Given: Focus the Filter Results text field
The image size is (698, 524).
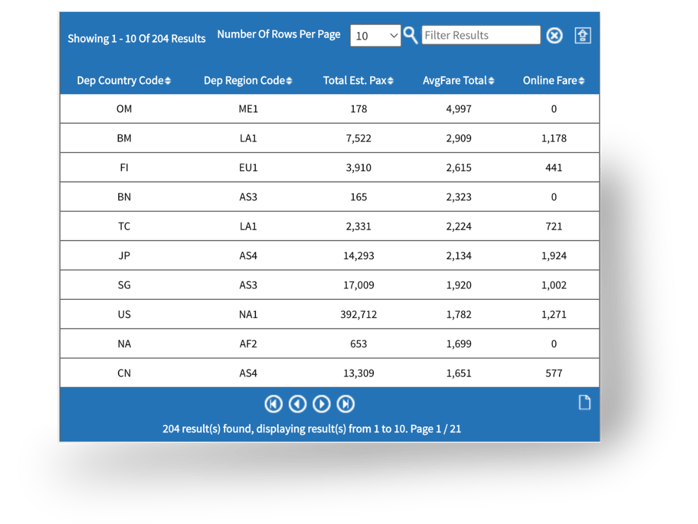Looking at the screenshot, I should (x=481, y=35).
